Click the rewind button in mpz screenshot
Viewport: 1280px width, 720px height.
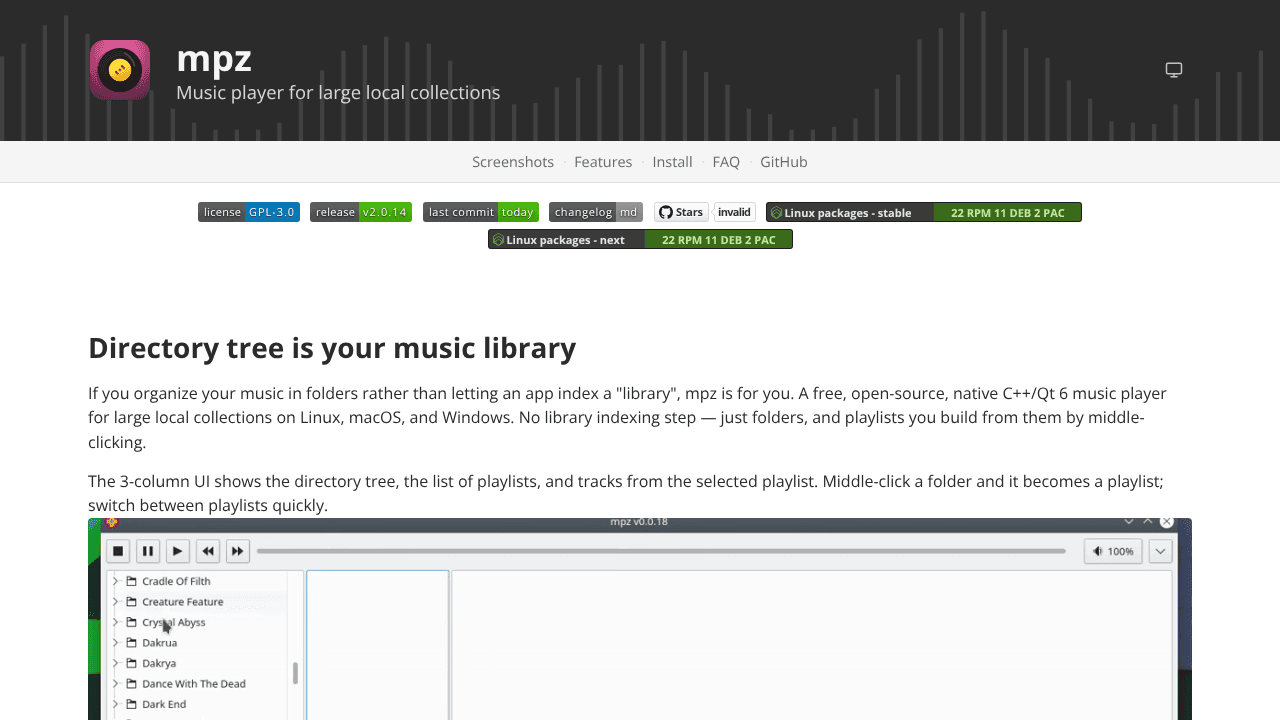point(207,551)
